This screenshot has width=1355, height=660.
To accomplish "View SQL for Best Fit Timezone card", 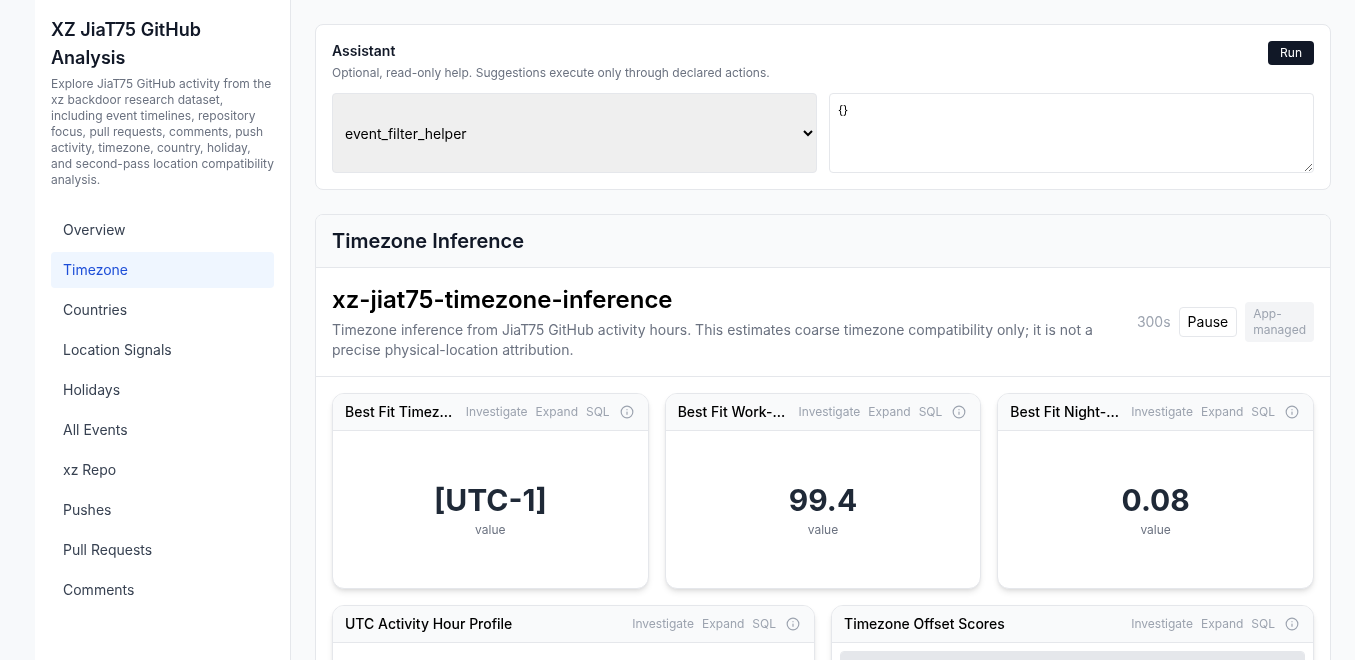I will pos(597,412).
